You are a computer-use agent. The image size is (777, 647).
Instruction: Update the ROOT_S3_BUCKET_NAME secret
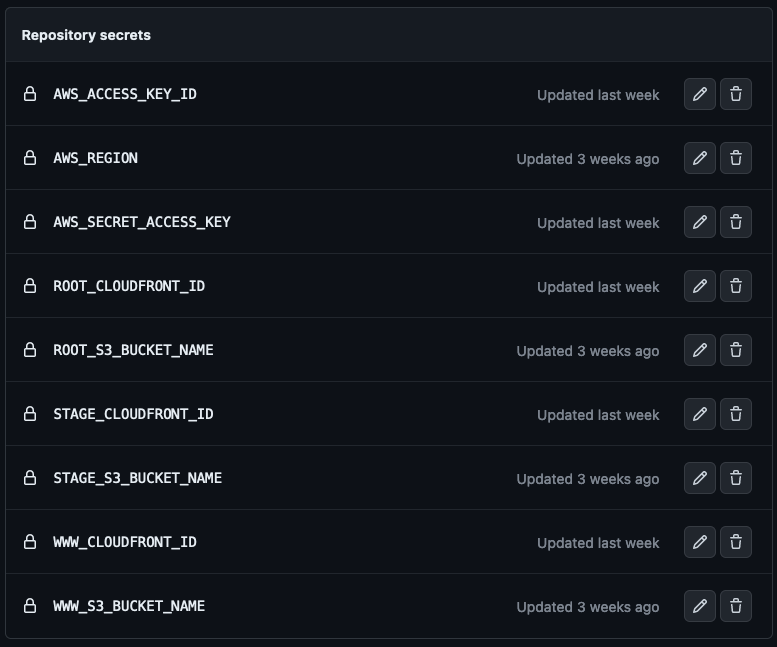tap(700, 350)
